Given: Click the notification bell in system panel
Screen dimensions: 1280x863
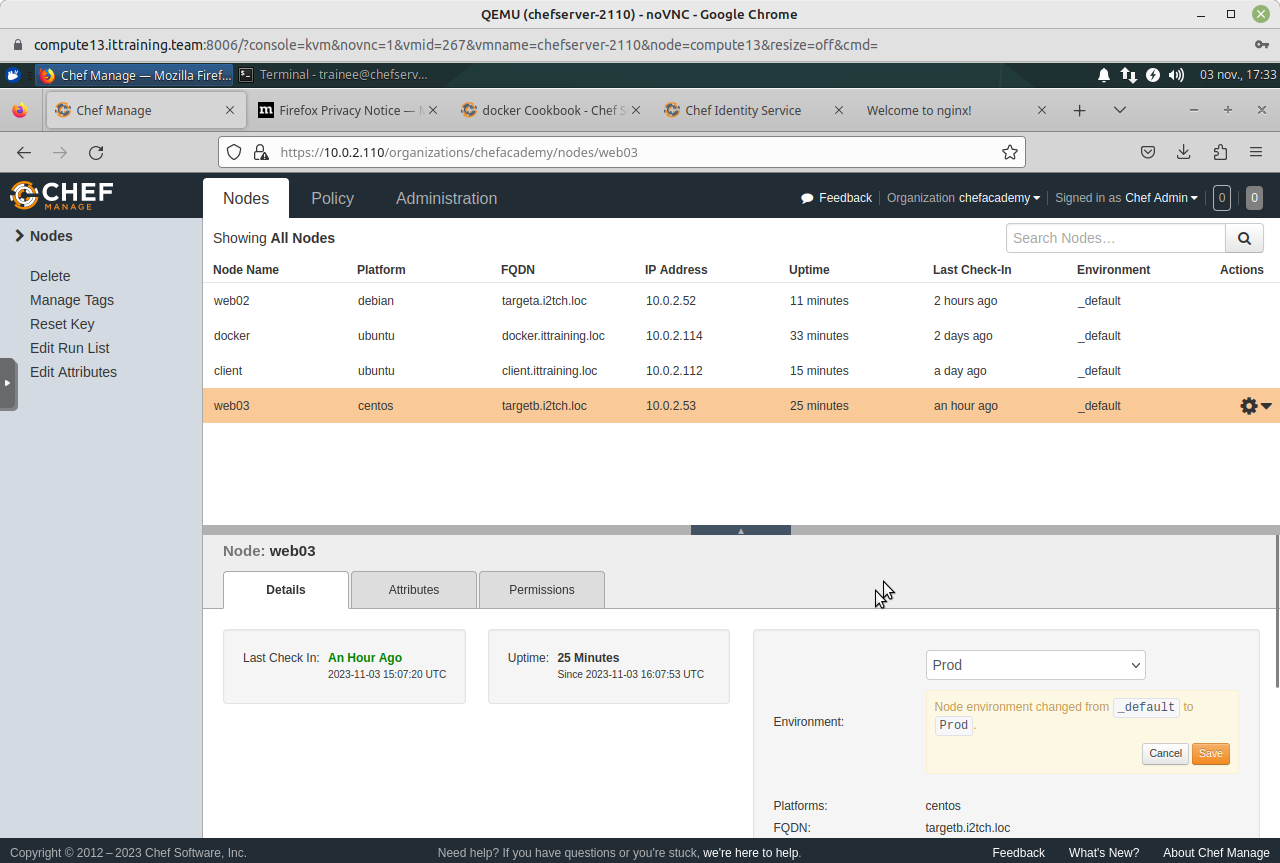Looking at the screenshot, I should [x=1104, y=75].
